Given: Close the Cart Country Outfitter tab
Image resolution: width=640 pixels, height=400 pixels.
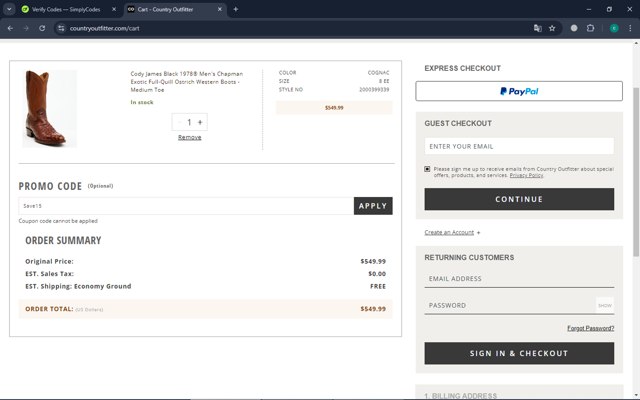Looking at the screenshot, I should coord(220,9).
